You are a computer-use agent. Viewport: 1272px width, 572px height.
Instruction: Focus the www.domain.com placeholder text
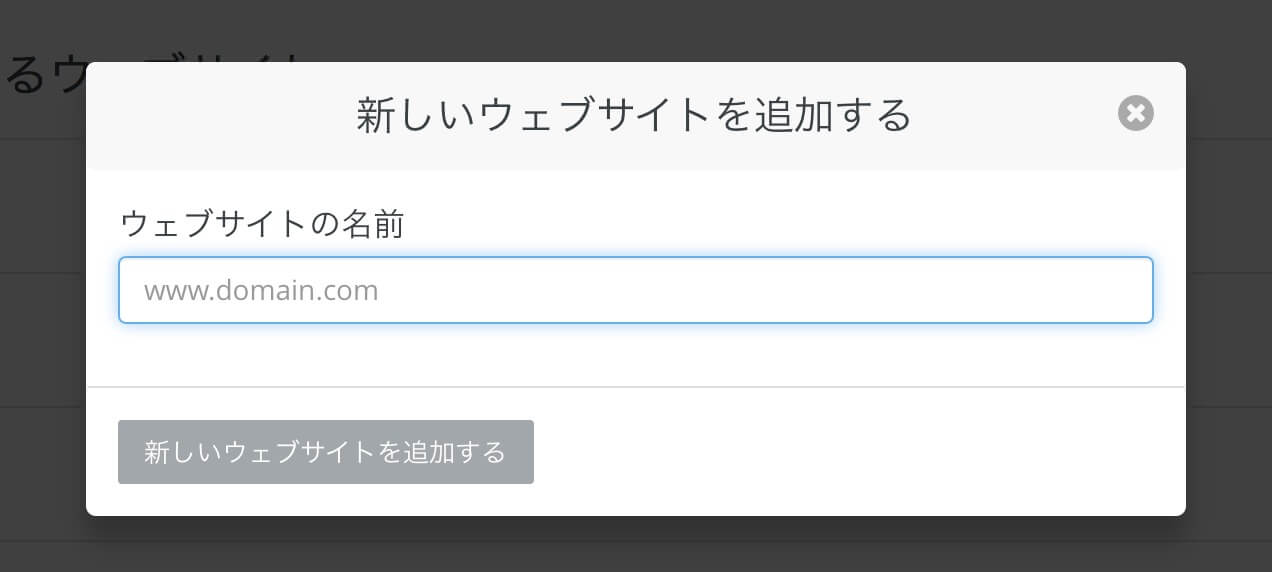click(261, 291)
